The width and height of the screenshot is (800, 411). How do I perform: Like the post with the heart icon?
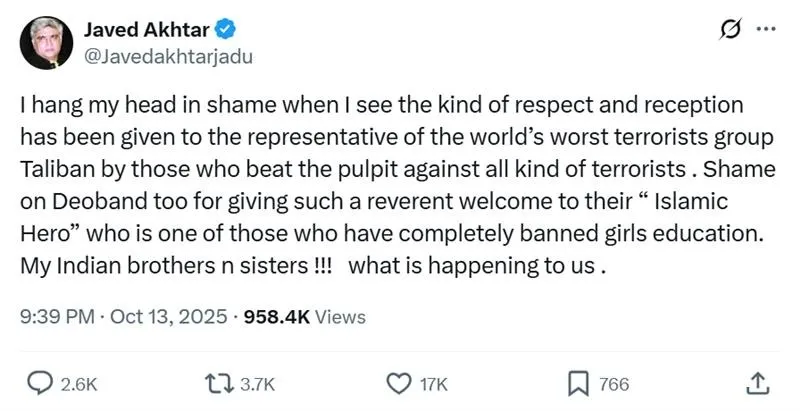[399, 383]
